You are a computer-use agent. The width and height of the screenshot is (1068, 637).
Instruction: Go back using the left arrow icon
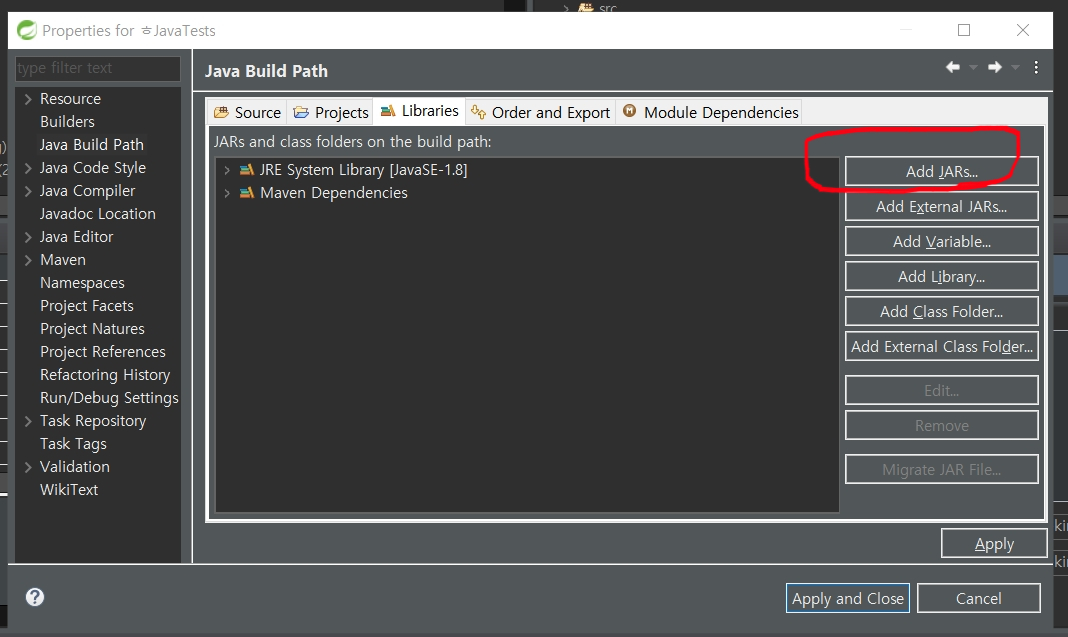pyautogui.click(x=953, y=67)
